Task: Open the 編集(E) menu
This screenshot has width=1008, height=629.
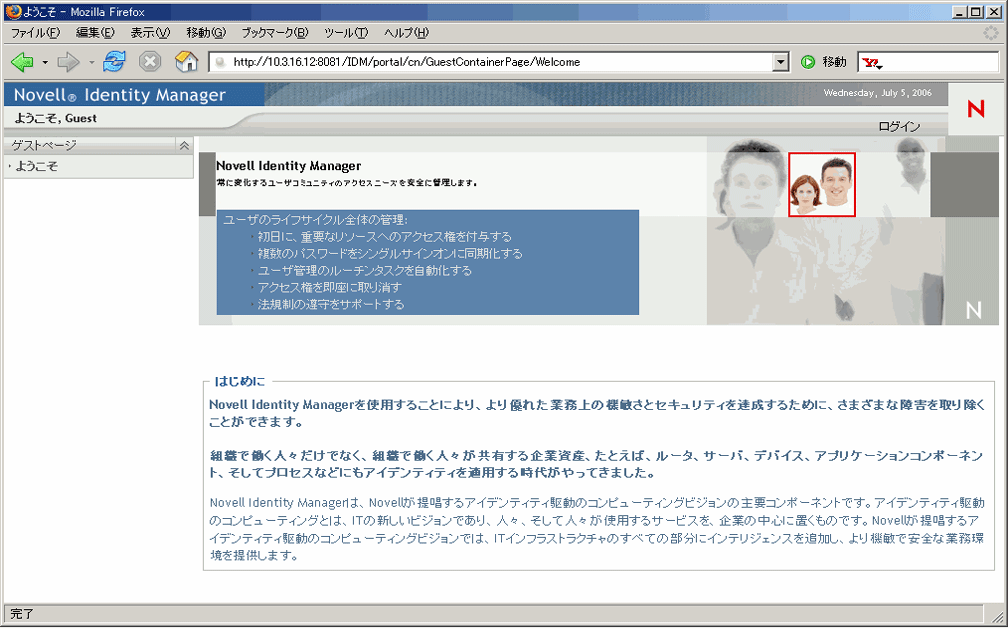Action: coord(95,32)
